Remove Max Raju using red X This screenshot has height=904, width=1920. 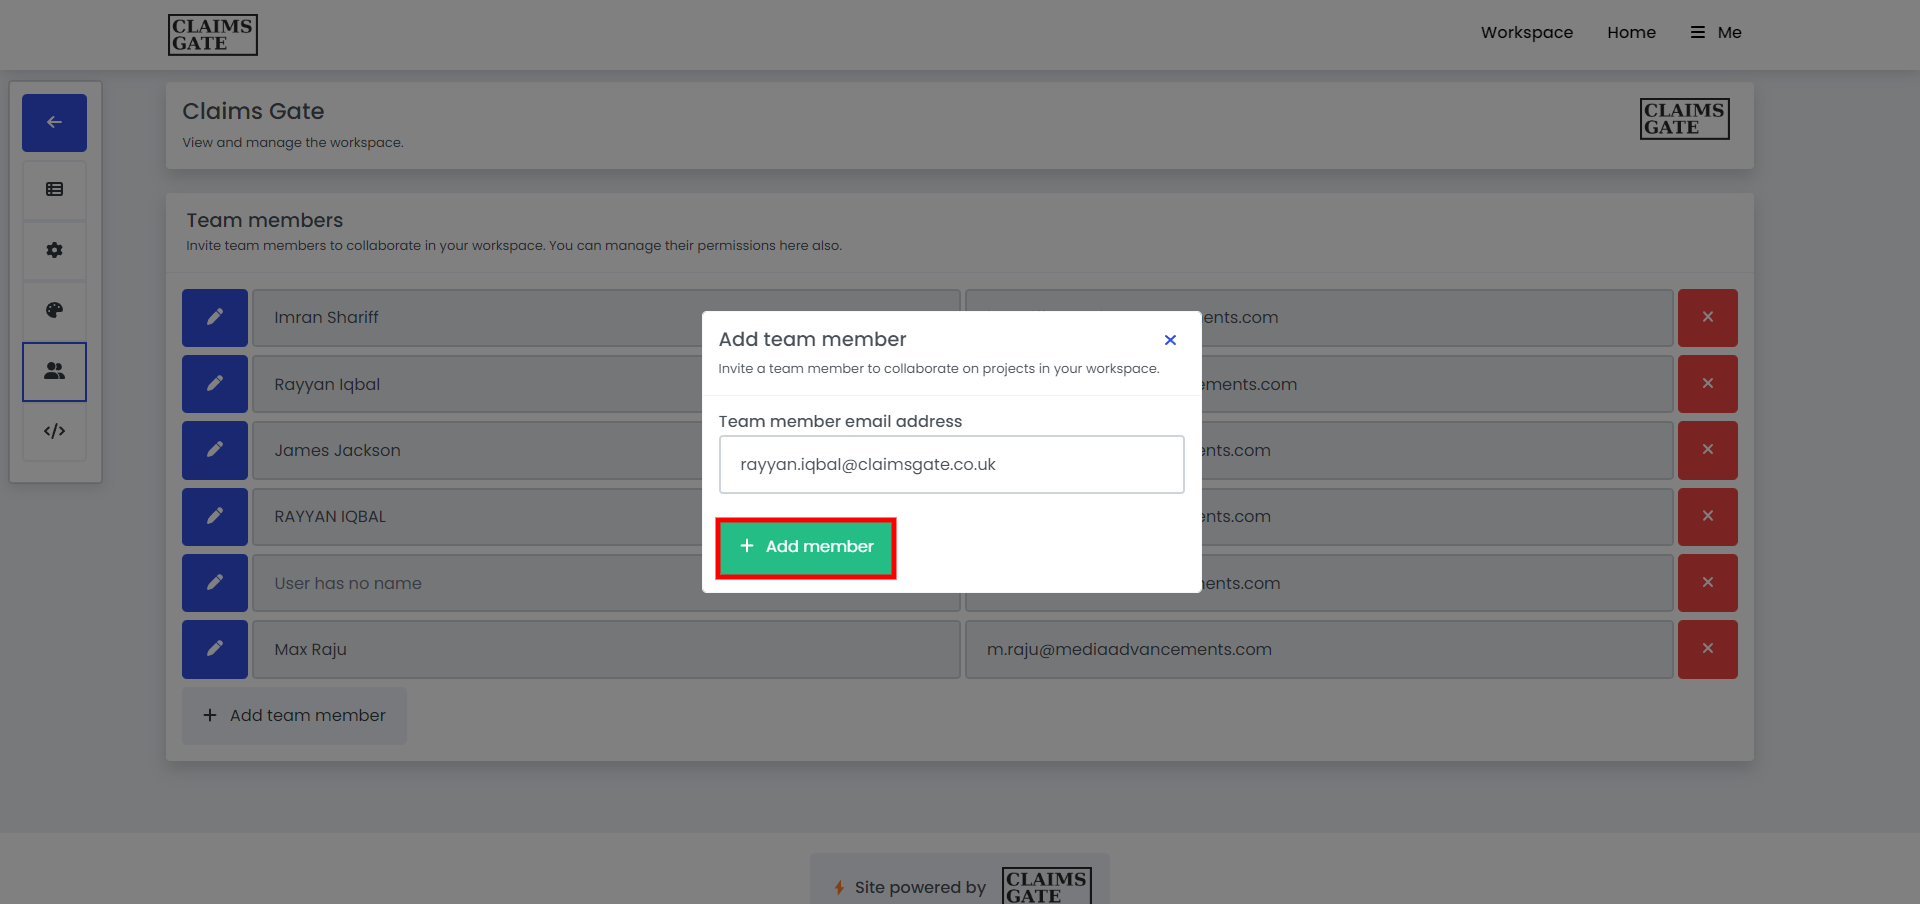coord(1707,650)
